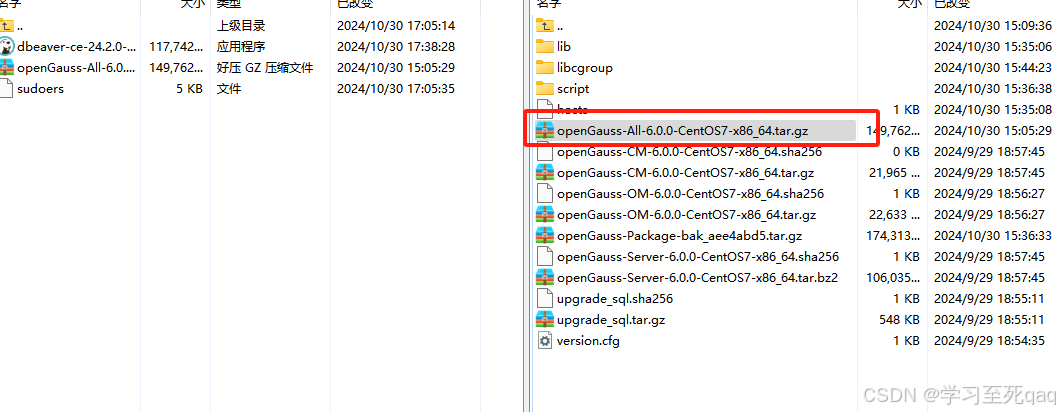Click the openGauss-Package-bak archive icon
Viewport: 1060px width, 412px height.
544,235
